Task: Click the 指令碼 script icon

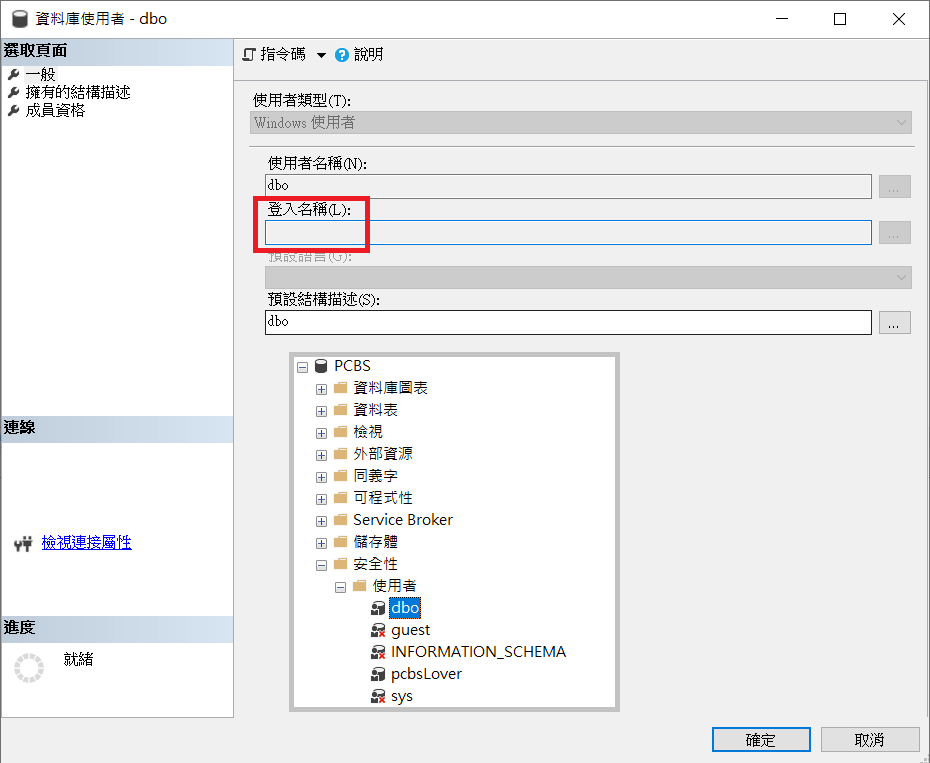Action: (249, 55)
